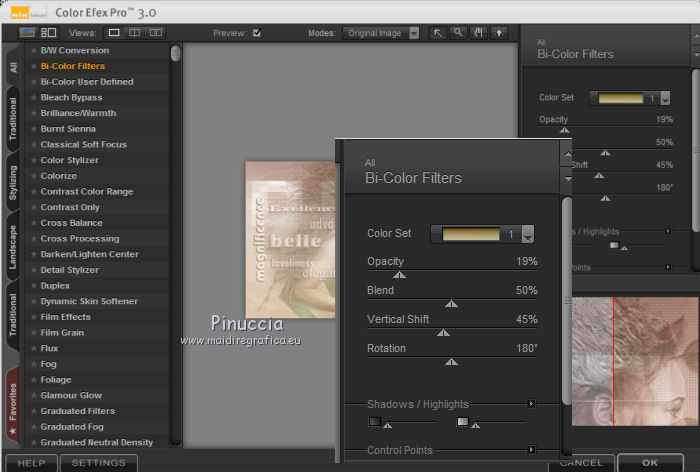Image resolution: width=700 pixels, height=472 pixels.
Task: Open the Landscape filter category tab
Action: pyautogui.click(x=13, y=245)
